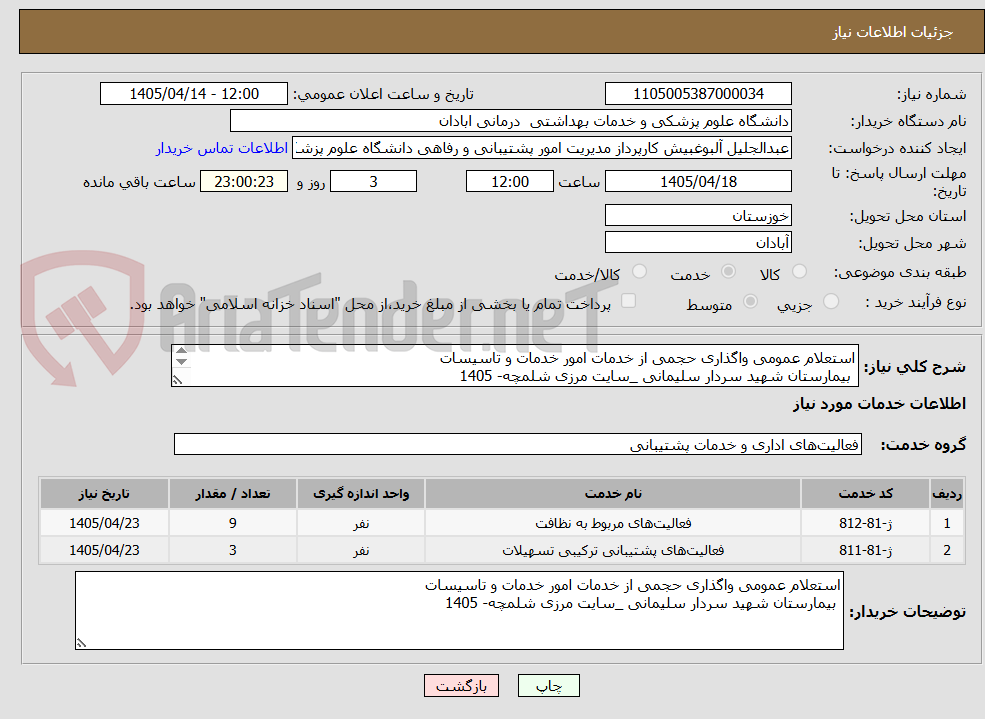Select the جزیی purchase type radio
The image size is (985, 719).
coord(830,301)
